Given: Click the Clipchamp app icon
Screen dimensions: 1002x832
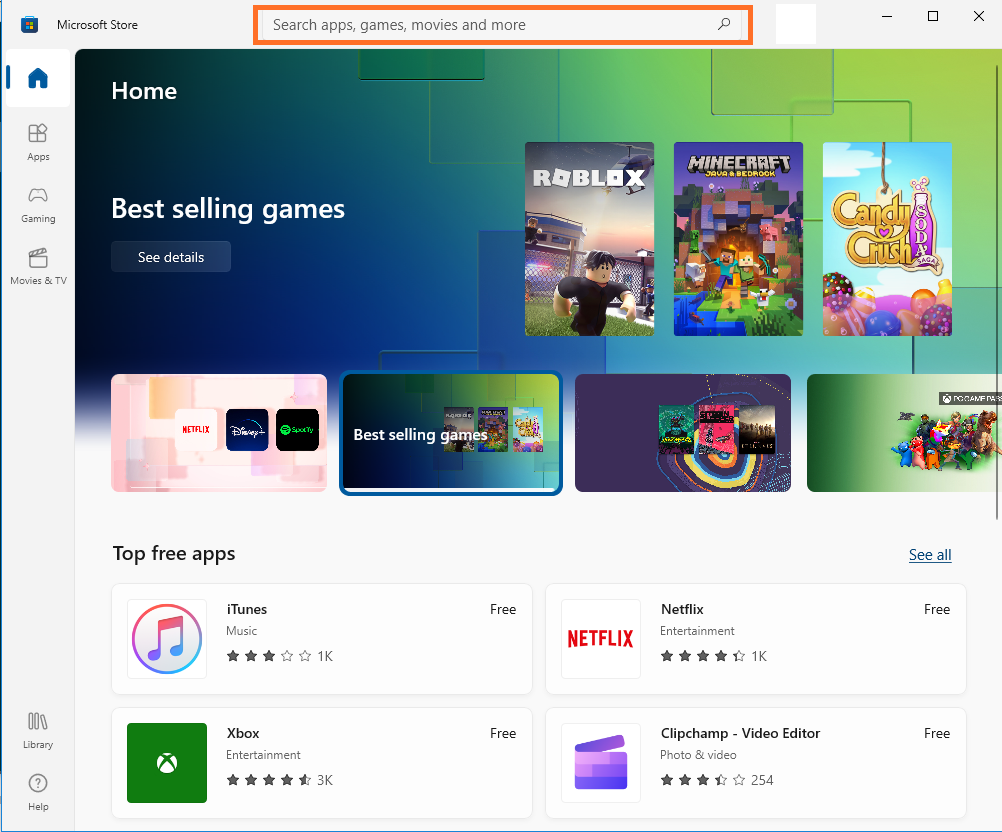Looking at the screenshot, I should coord(601,763).
